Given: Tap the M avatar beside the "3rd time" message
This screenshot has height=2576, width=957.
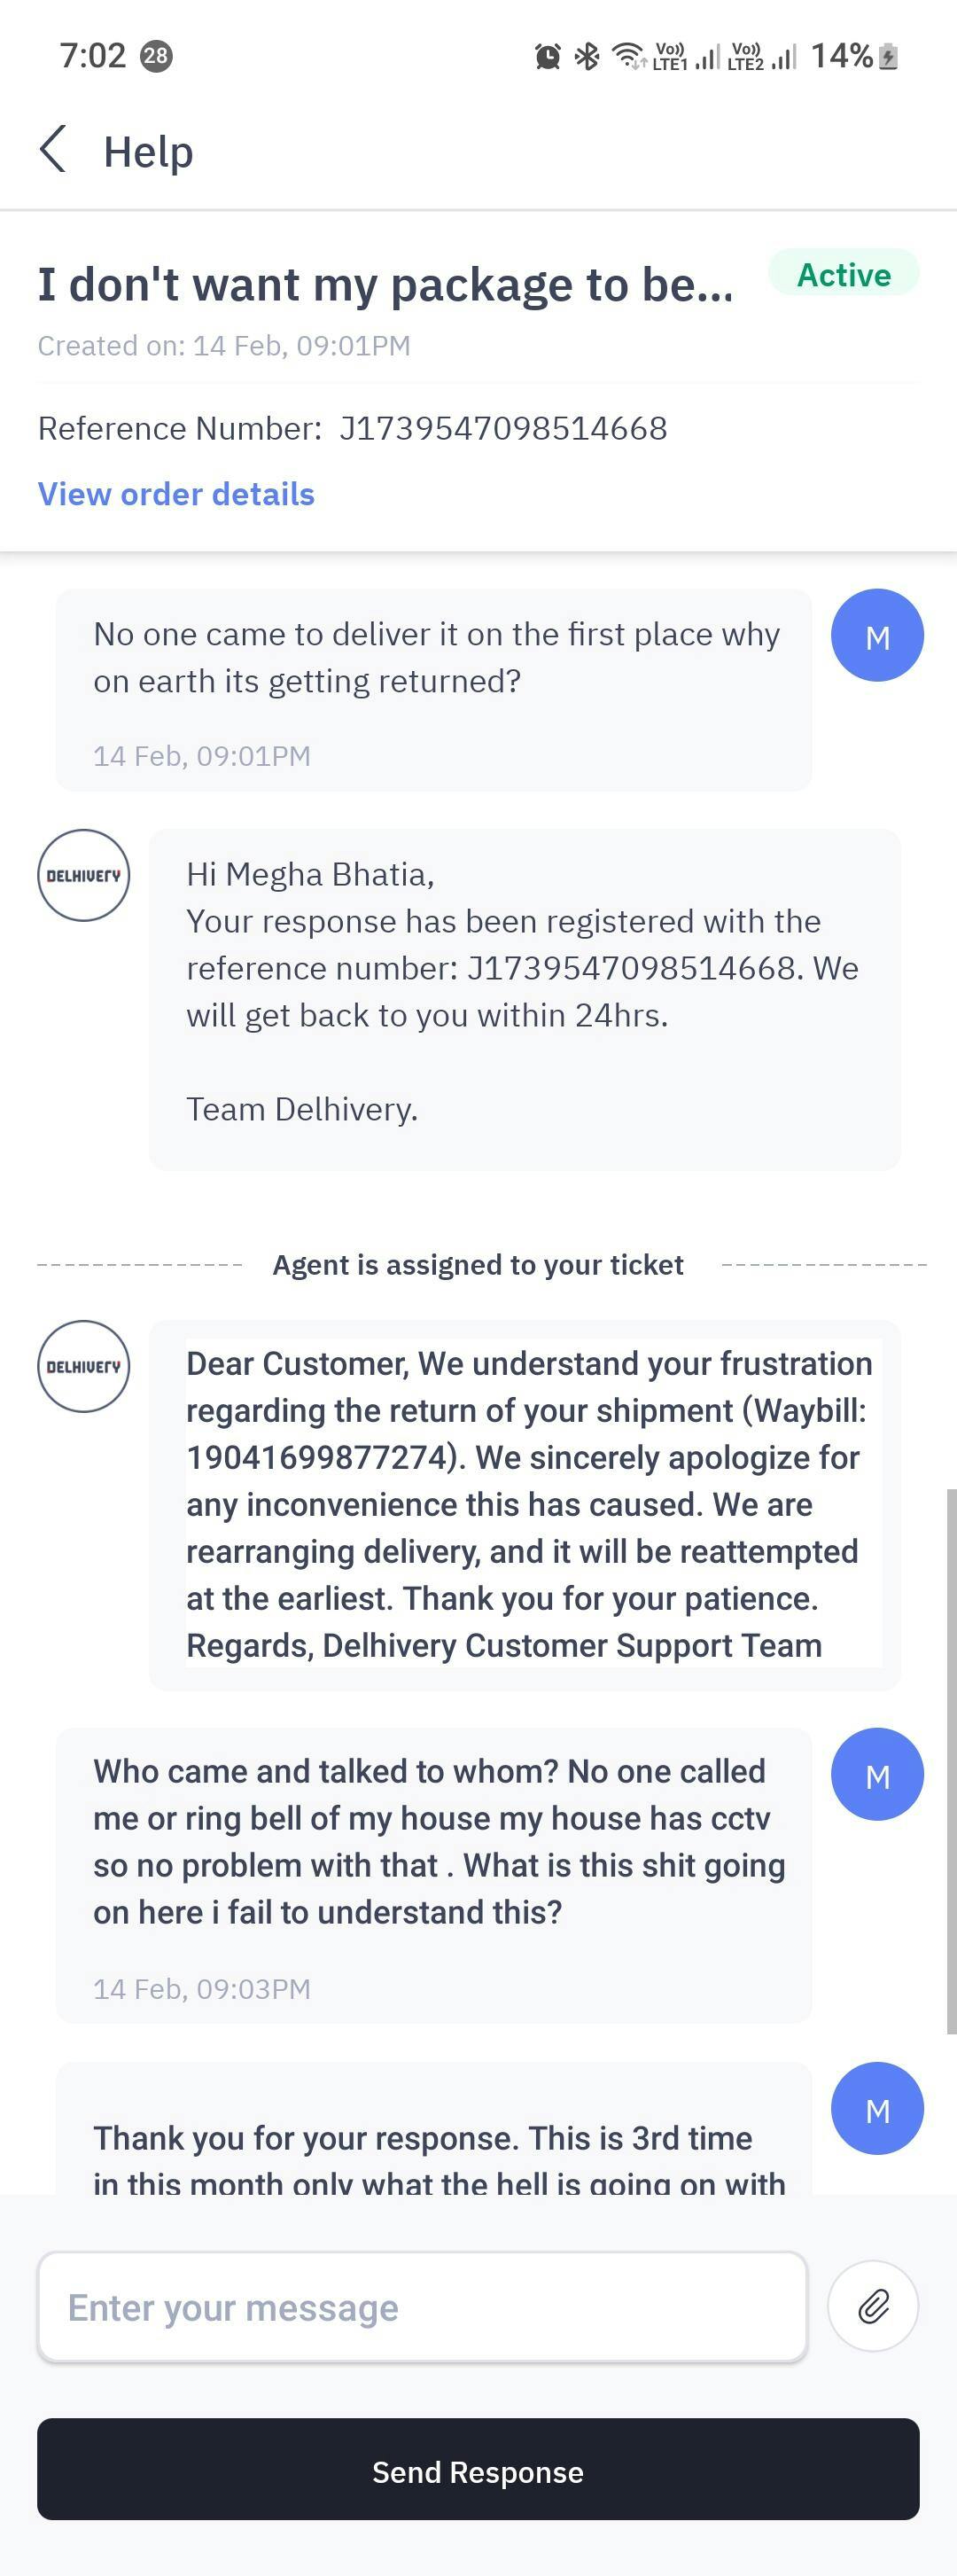Looking at the screenshot, I should coord(877,2109).
